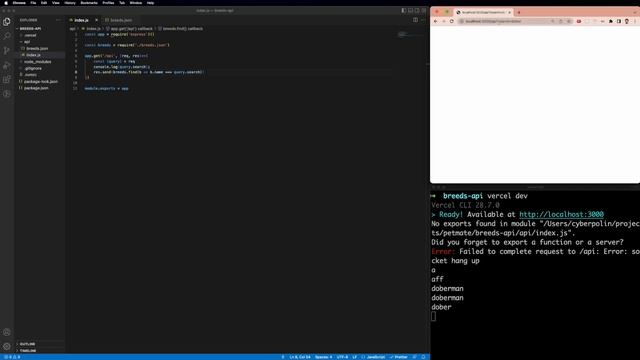
Task: Close the index.js editor tab
Action: [x=96, y=20]
